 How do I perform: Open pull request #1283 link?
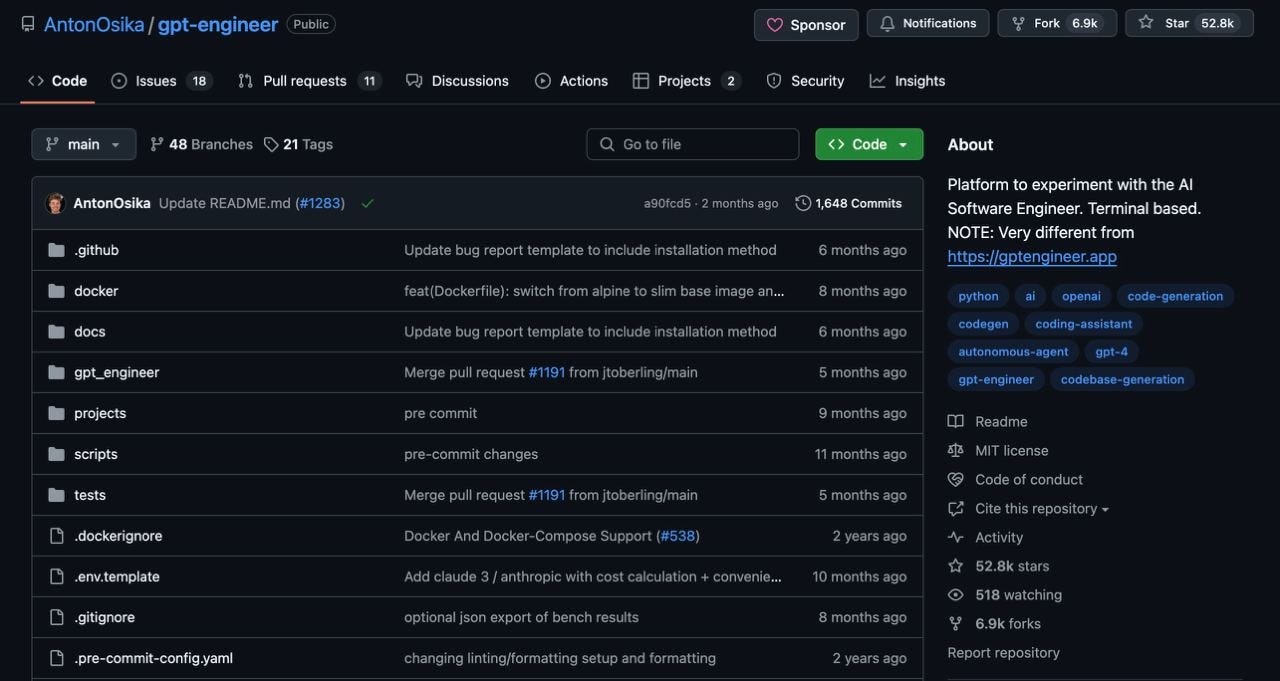pyautogui.click(x=320, y=203)
